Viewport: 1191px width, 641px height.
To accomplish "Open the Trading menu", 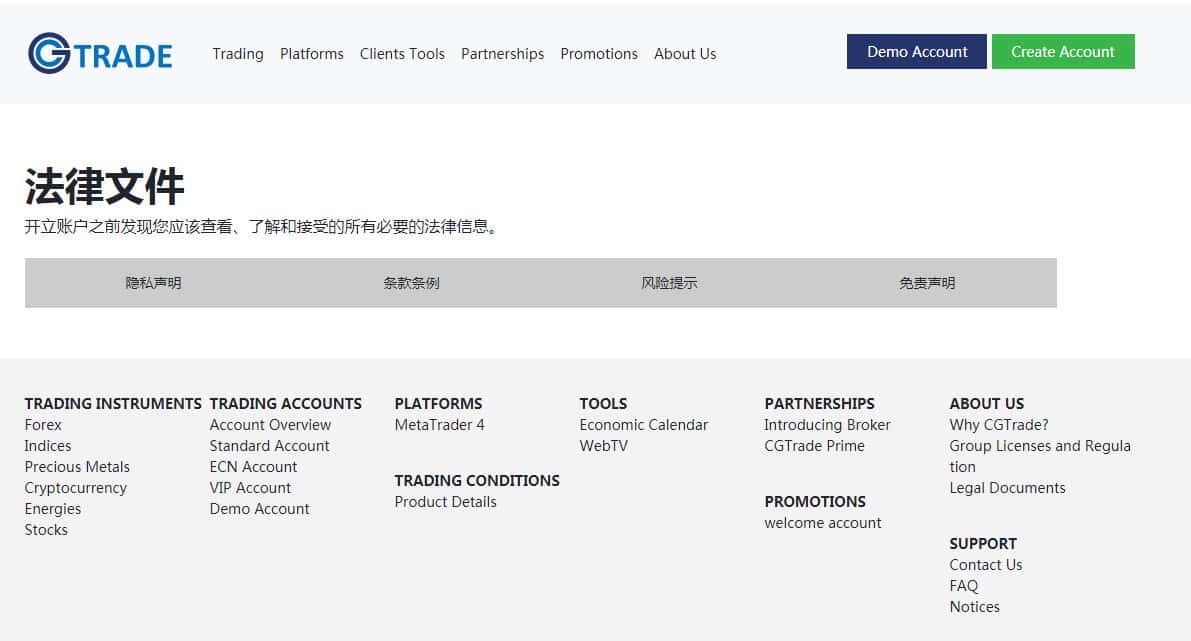I will coord(238,54).
